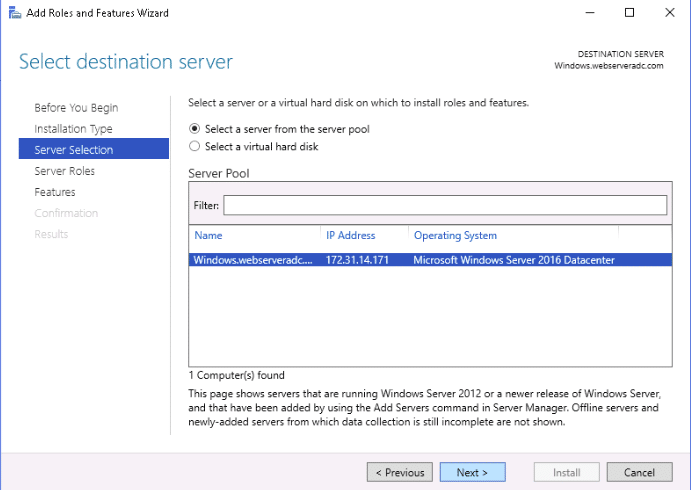Click the Next button
This screenshot has height=490, width=691.
tap(472, 472)
